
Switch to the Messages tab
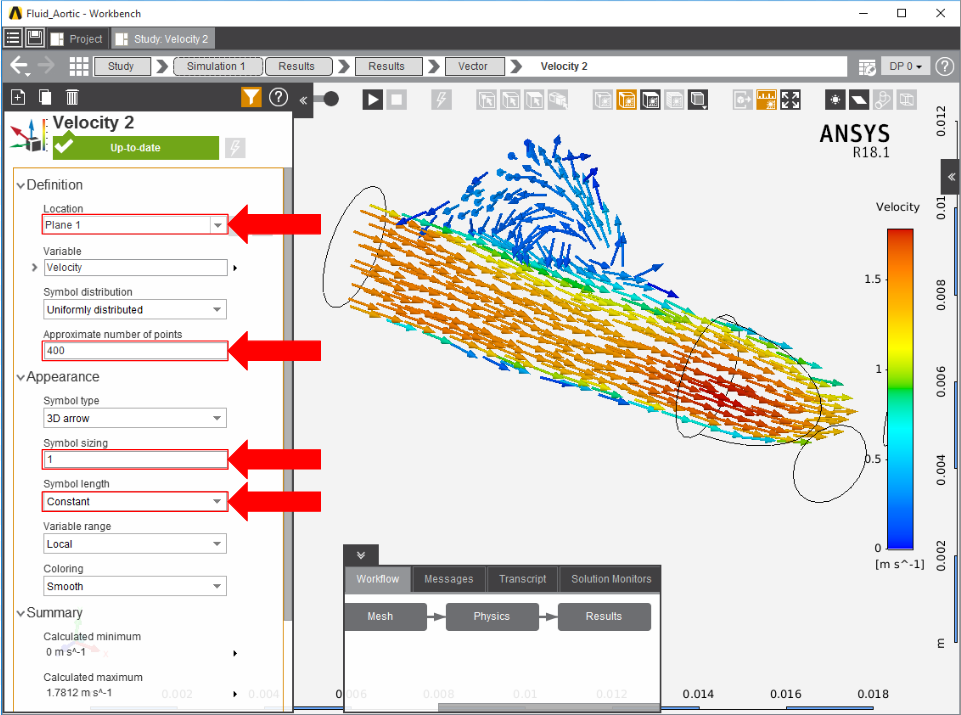pos(449,579)
